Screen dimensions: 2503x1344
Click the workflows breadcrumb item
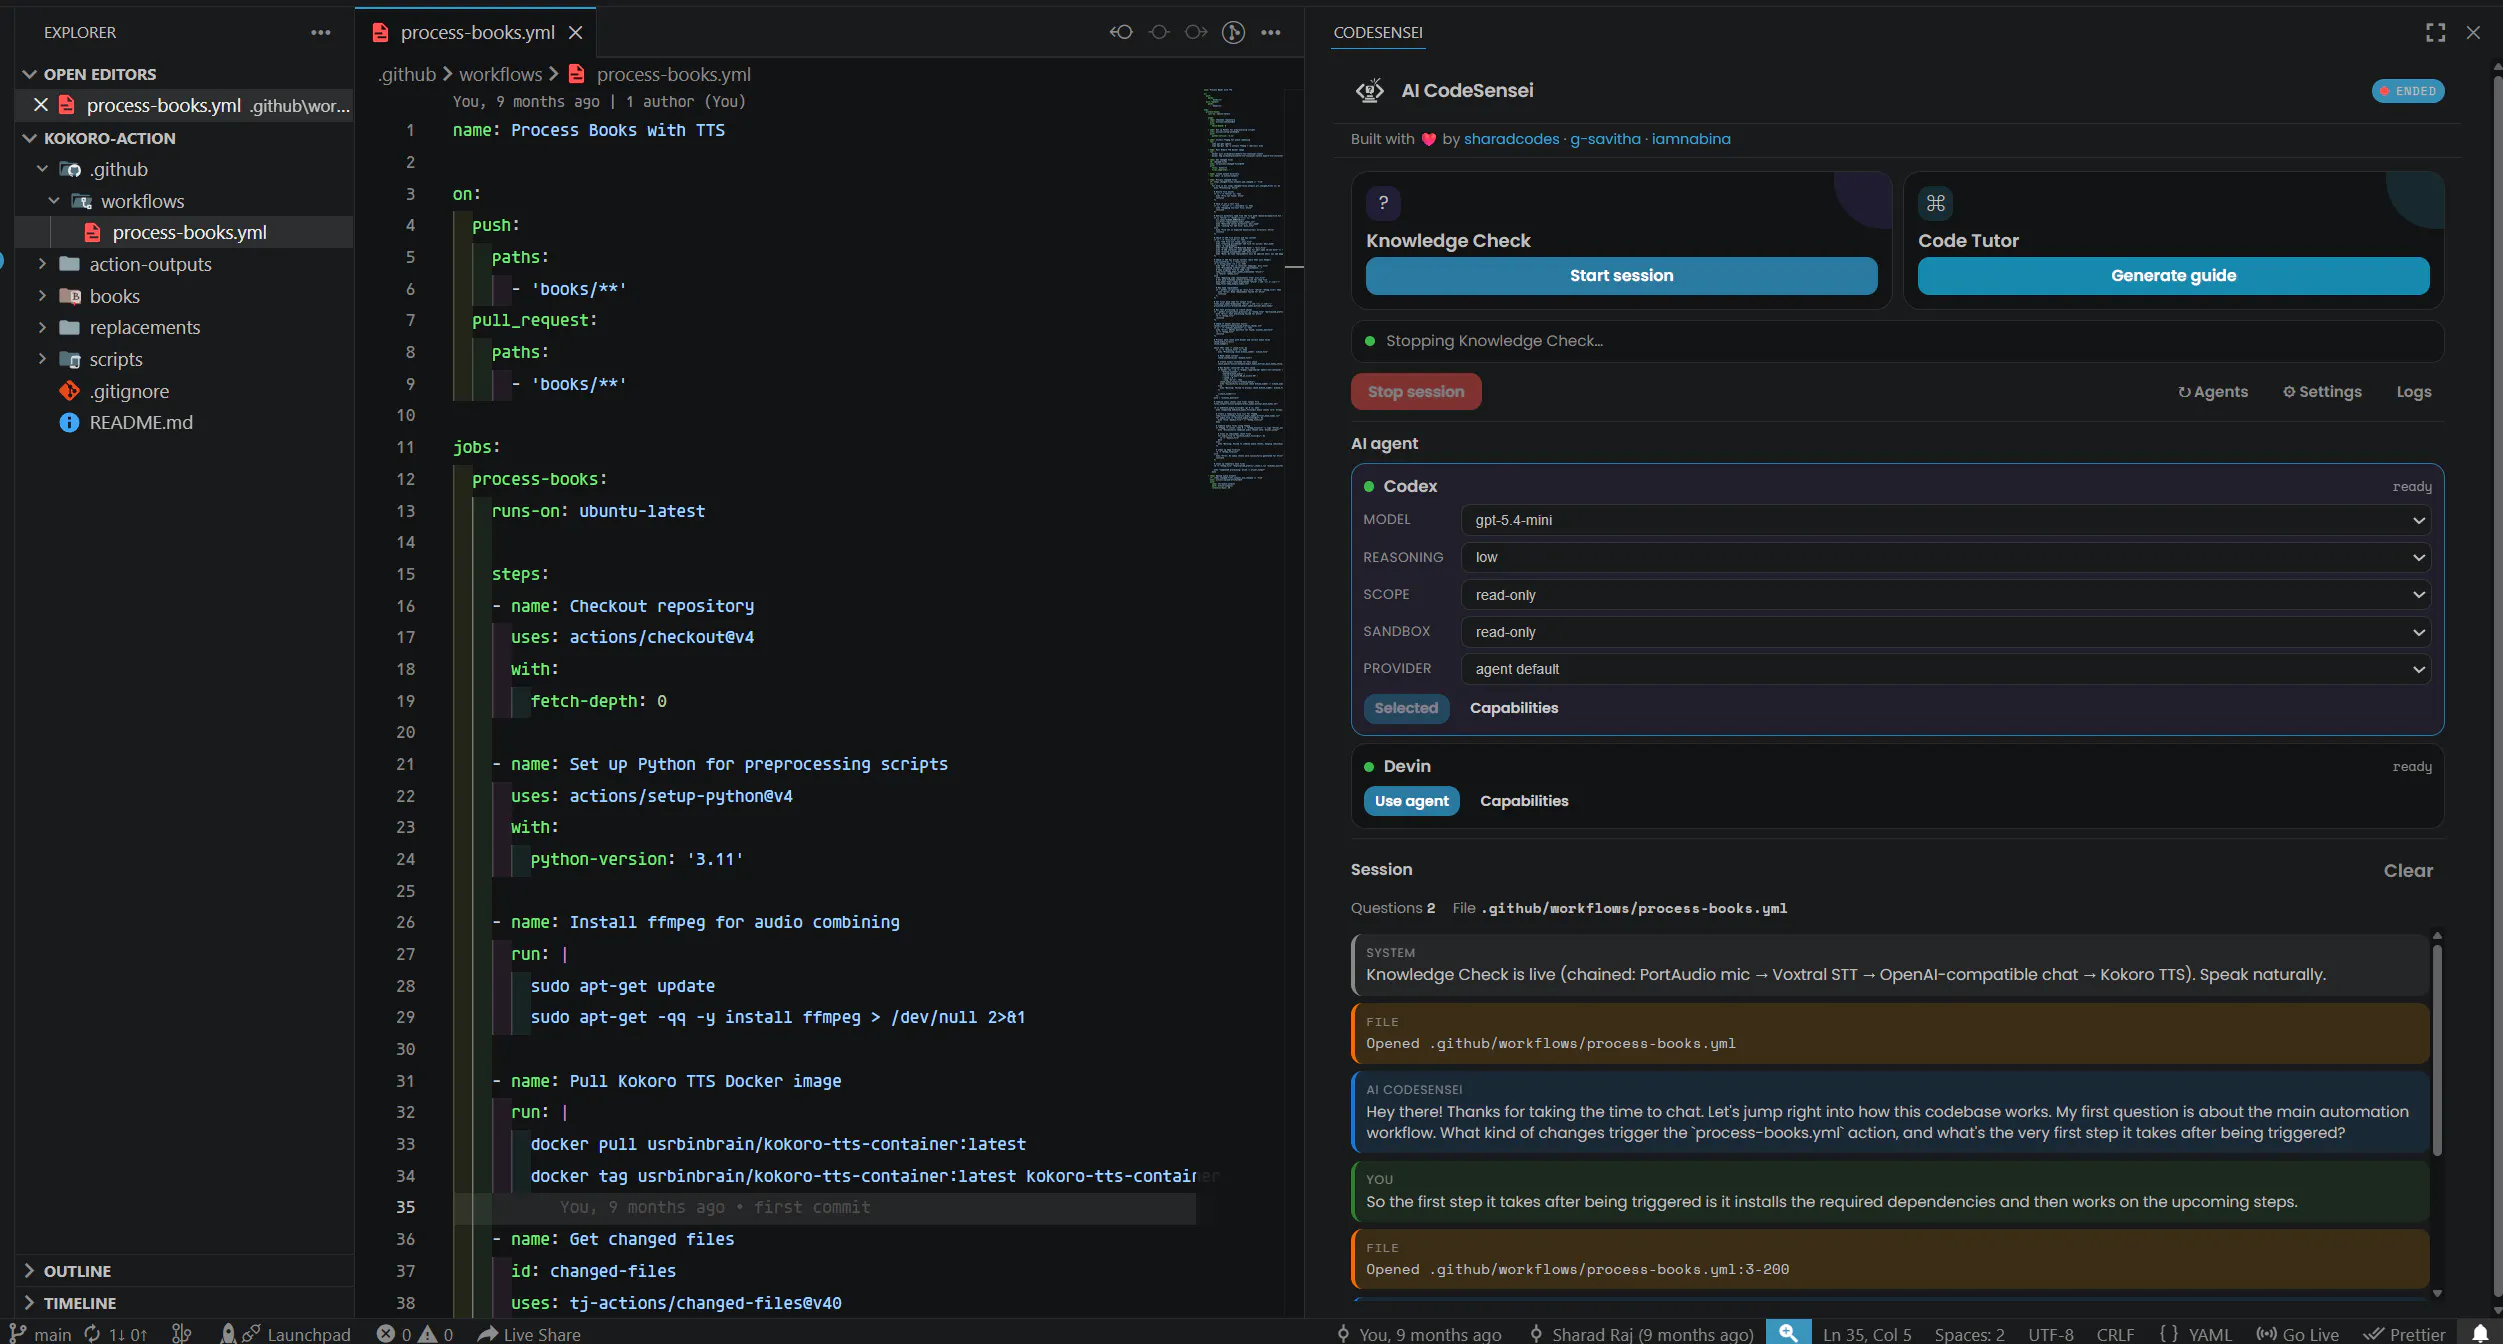tap(500, 74)
